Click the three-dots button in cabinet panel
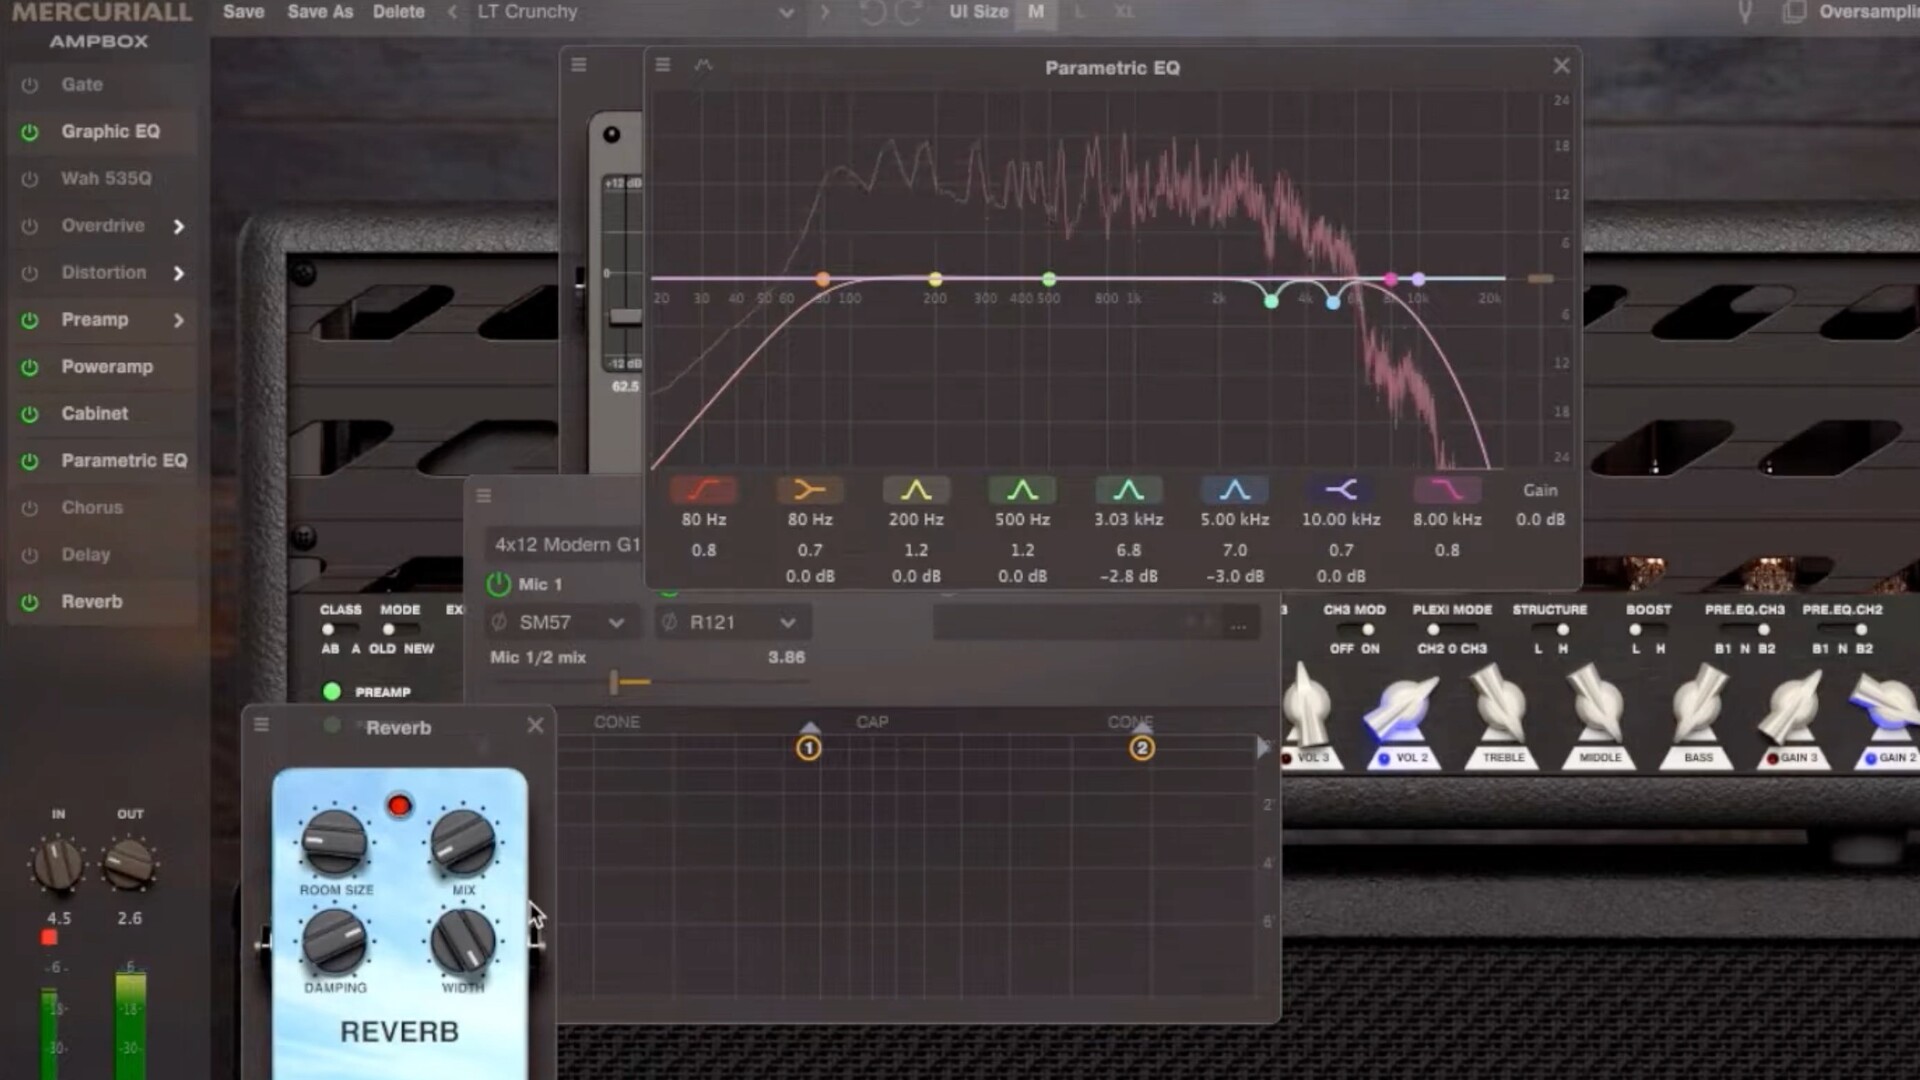The height and width of the screenshot is (1080, 1920). click(x=1238, y=626)
